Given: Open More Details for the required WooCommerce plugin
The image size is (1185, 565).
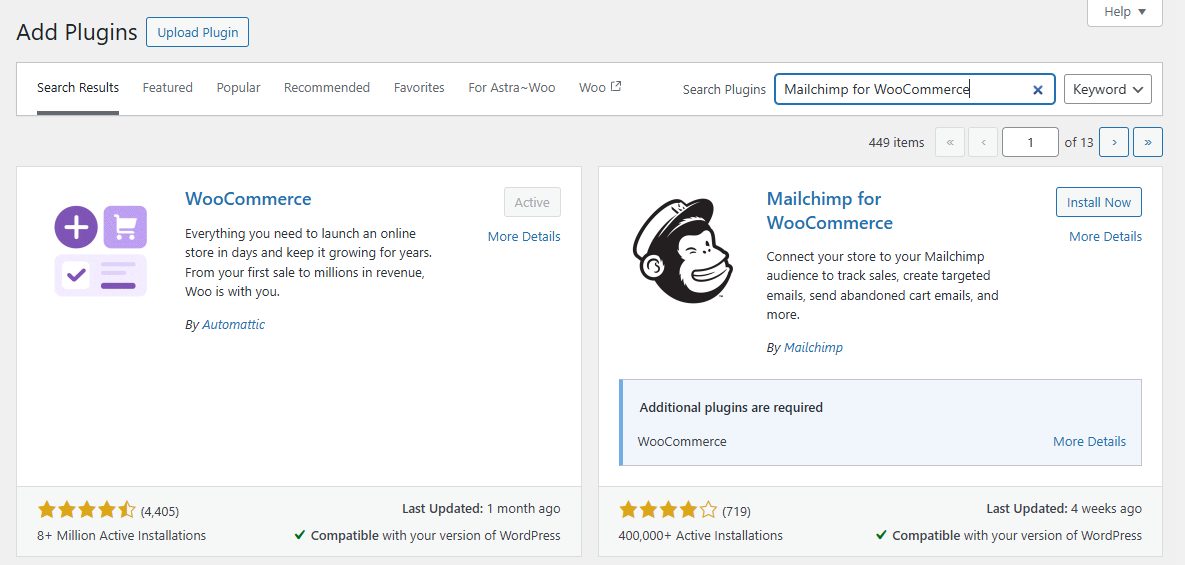Looking at the screenshot, I should [x=1090, y=441].
